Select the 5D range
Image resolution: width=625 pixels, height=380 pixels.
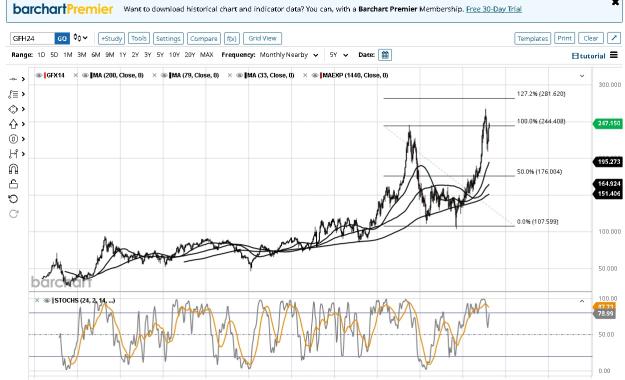click(54, 55)
